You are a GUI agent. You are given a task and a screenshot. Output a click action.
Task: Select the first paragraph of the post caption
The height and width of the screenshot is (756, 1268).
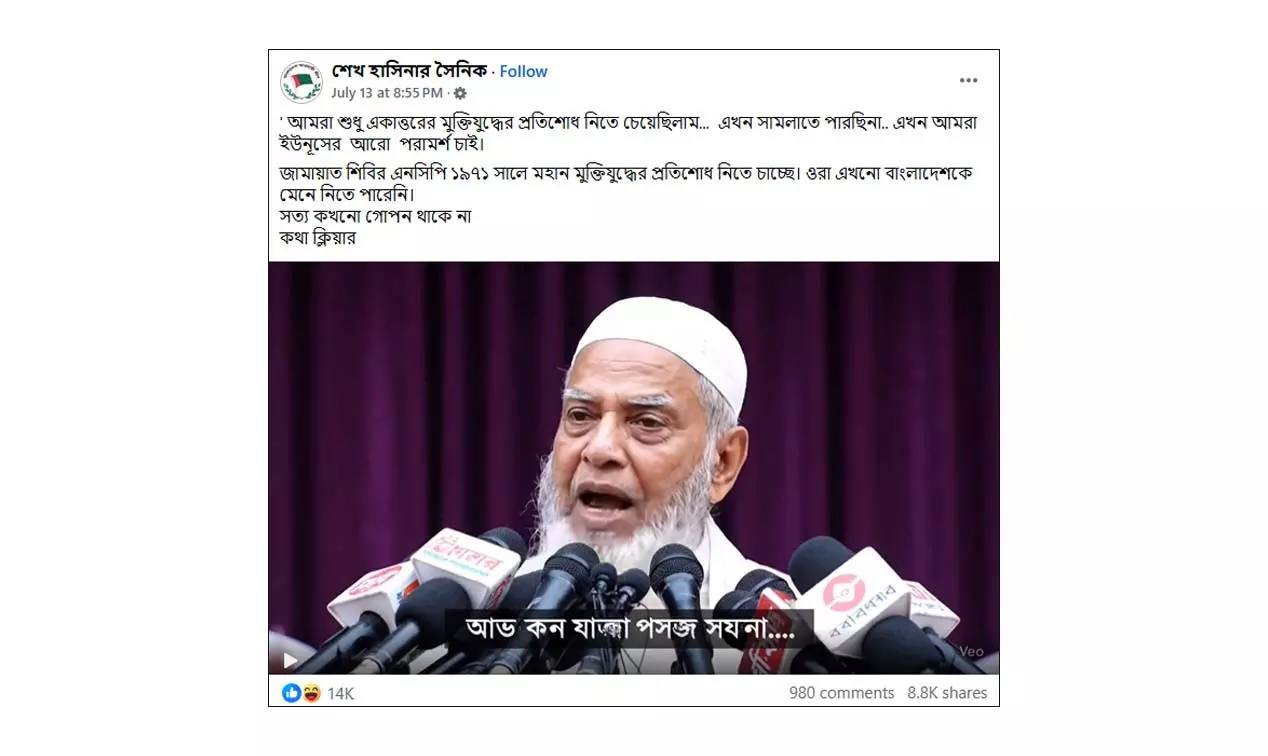click(630, 133)
